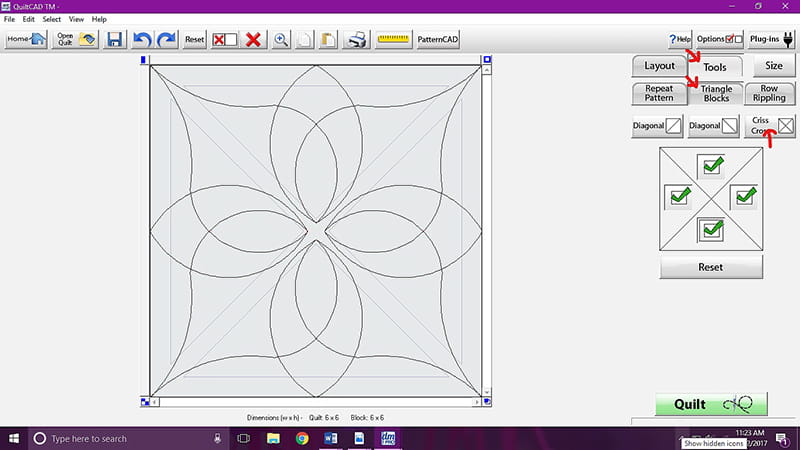Viewport: 800px width, 450px height.
Task: Click Reset below the triangle checkboxes
Action: click(x=711, y=267)
